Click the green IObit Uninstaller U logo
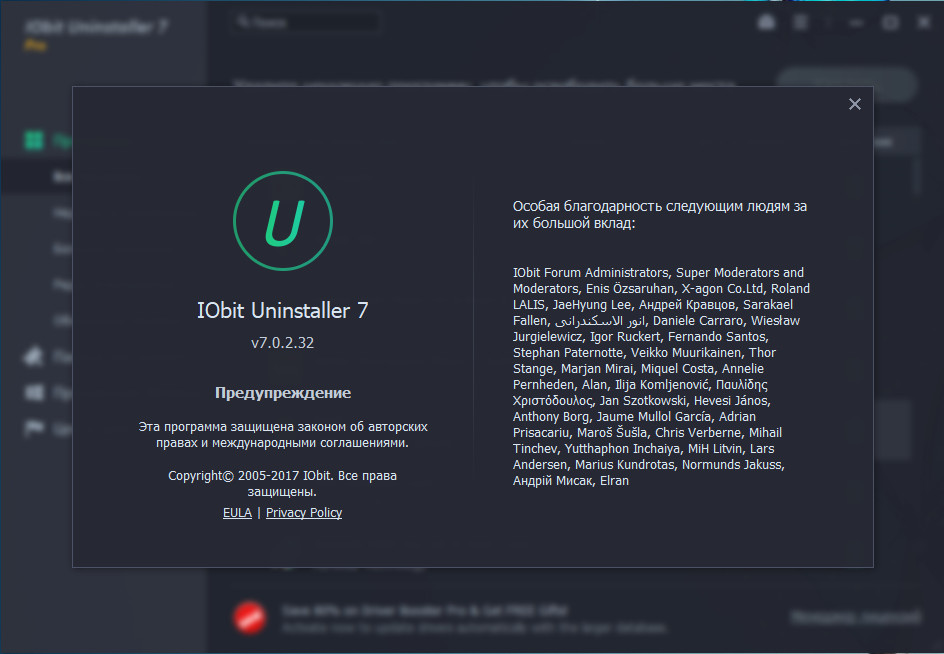The image size is (944, 654). 283,221
